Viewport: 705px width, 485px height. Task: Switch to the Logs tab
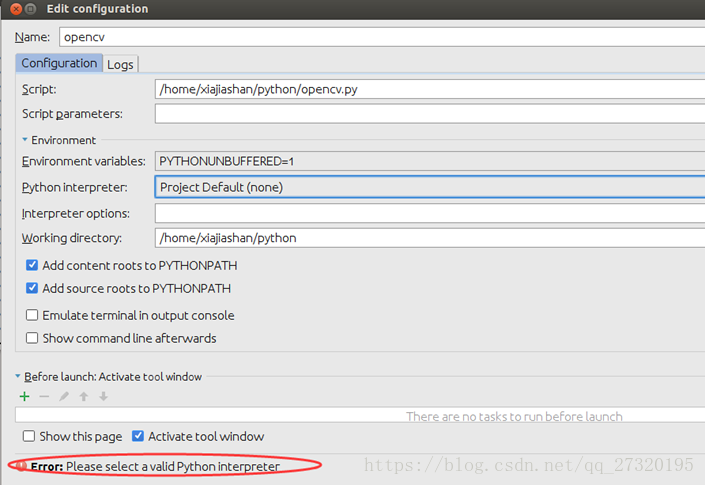pyautogui.click(x=120, y=64)
